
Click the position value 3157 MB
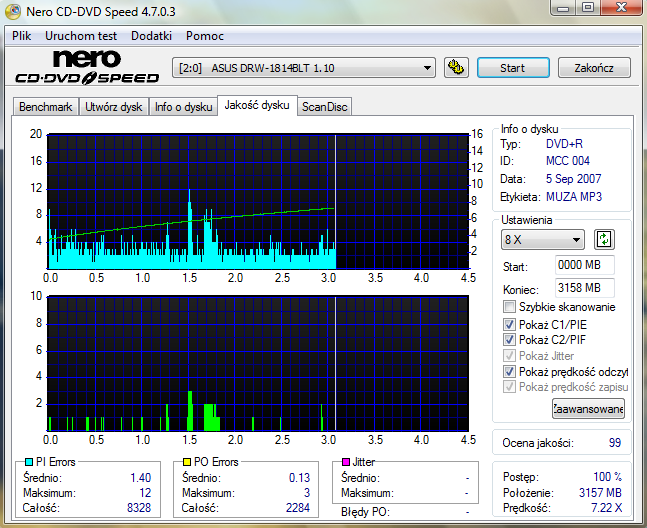[600, 493]
